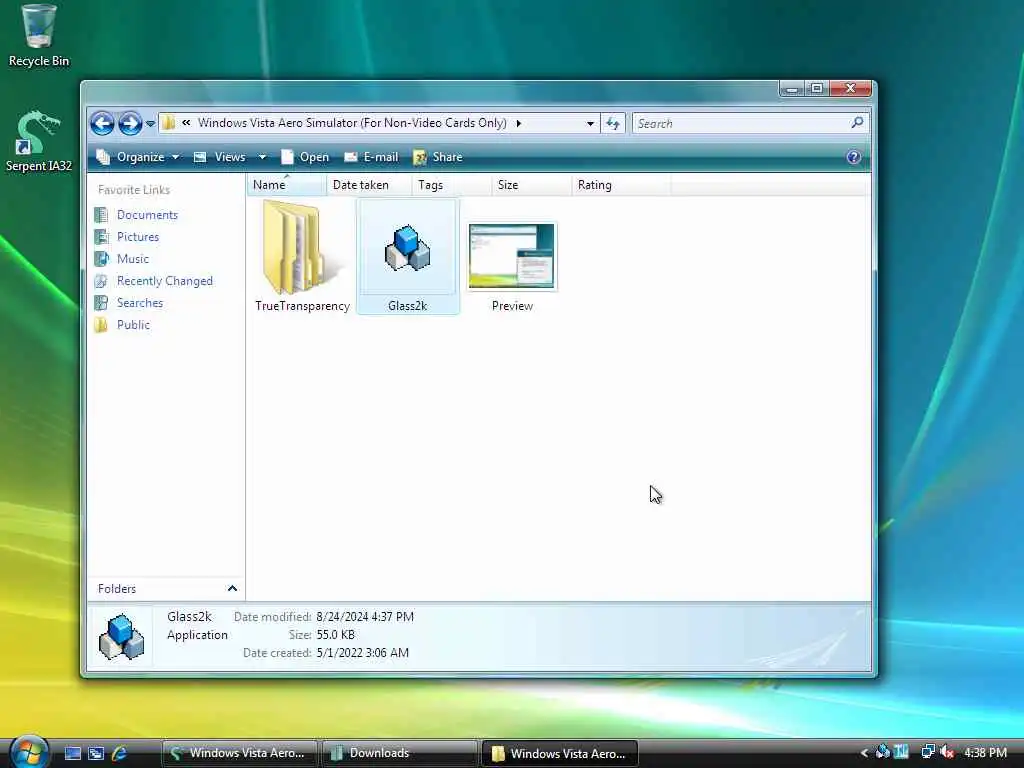Expand the Views dropdown arrow
The image size is (1024, 768).
pos(262,157)
